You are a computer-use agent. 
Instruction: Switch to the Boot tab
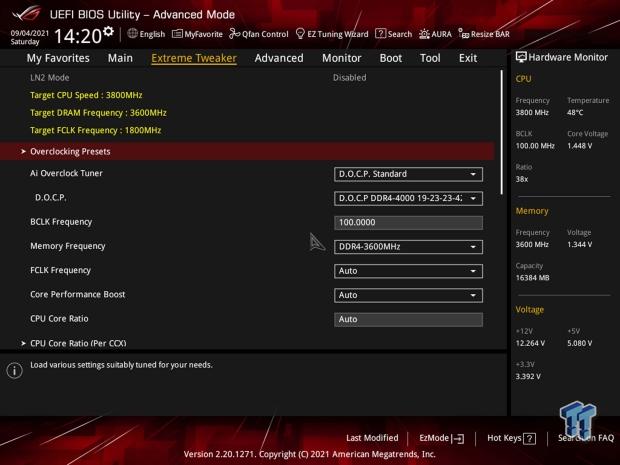391,58
